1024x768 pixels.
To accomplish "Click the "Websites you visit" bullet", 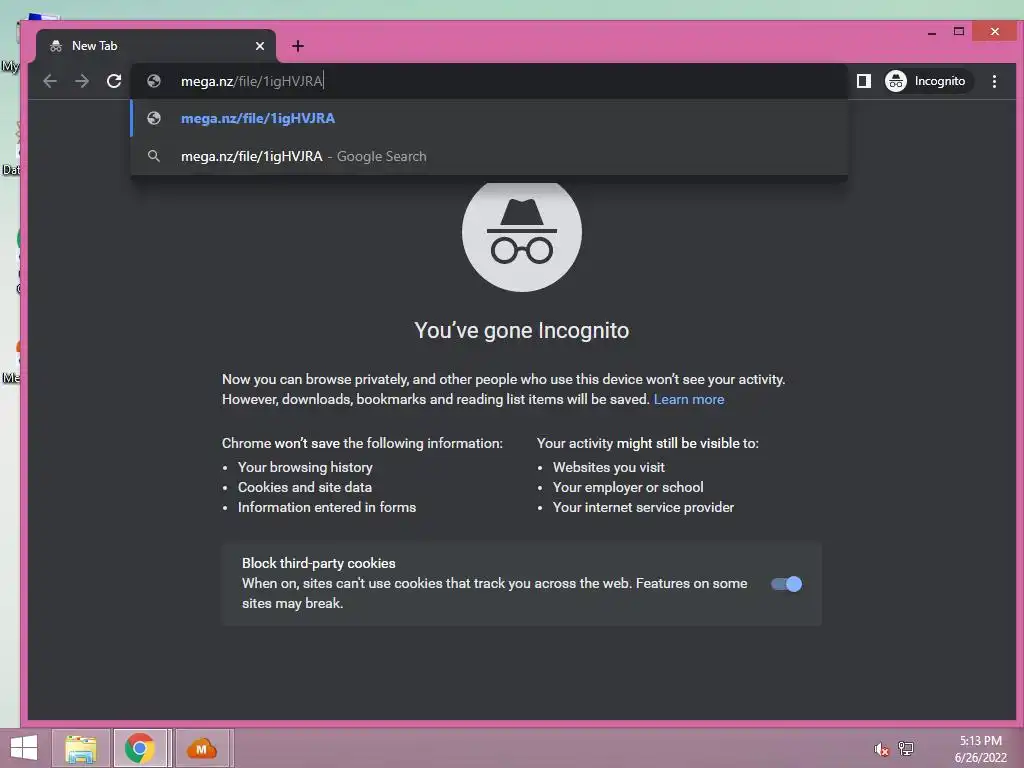I will coord(609,467).
